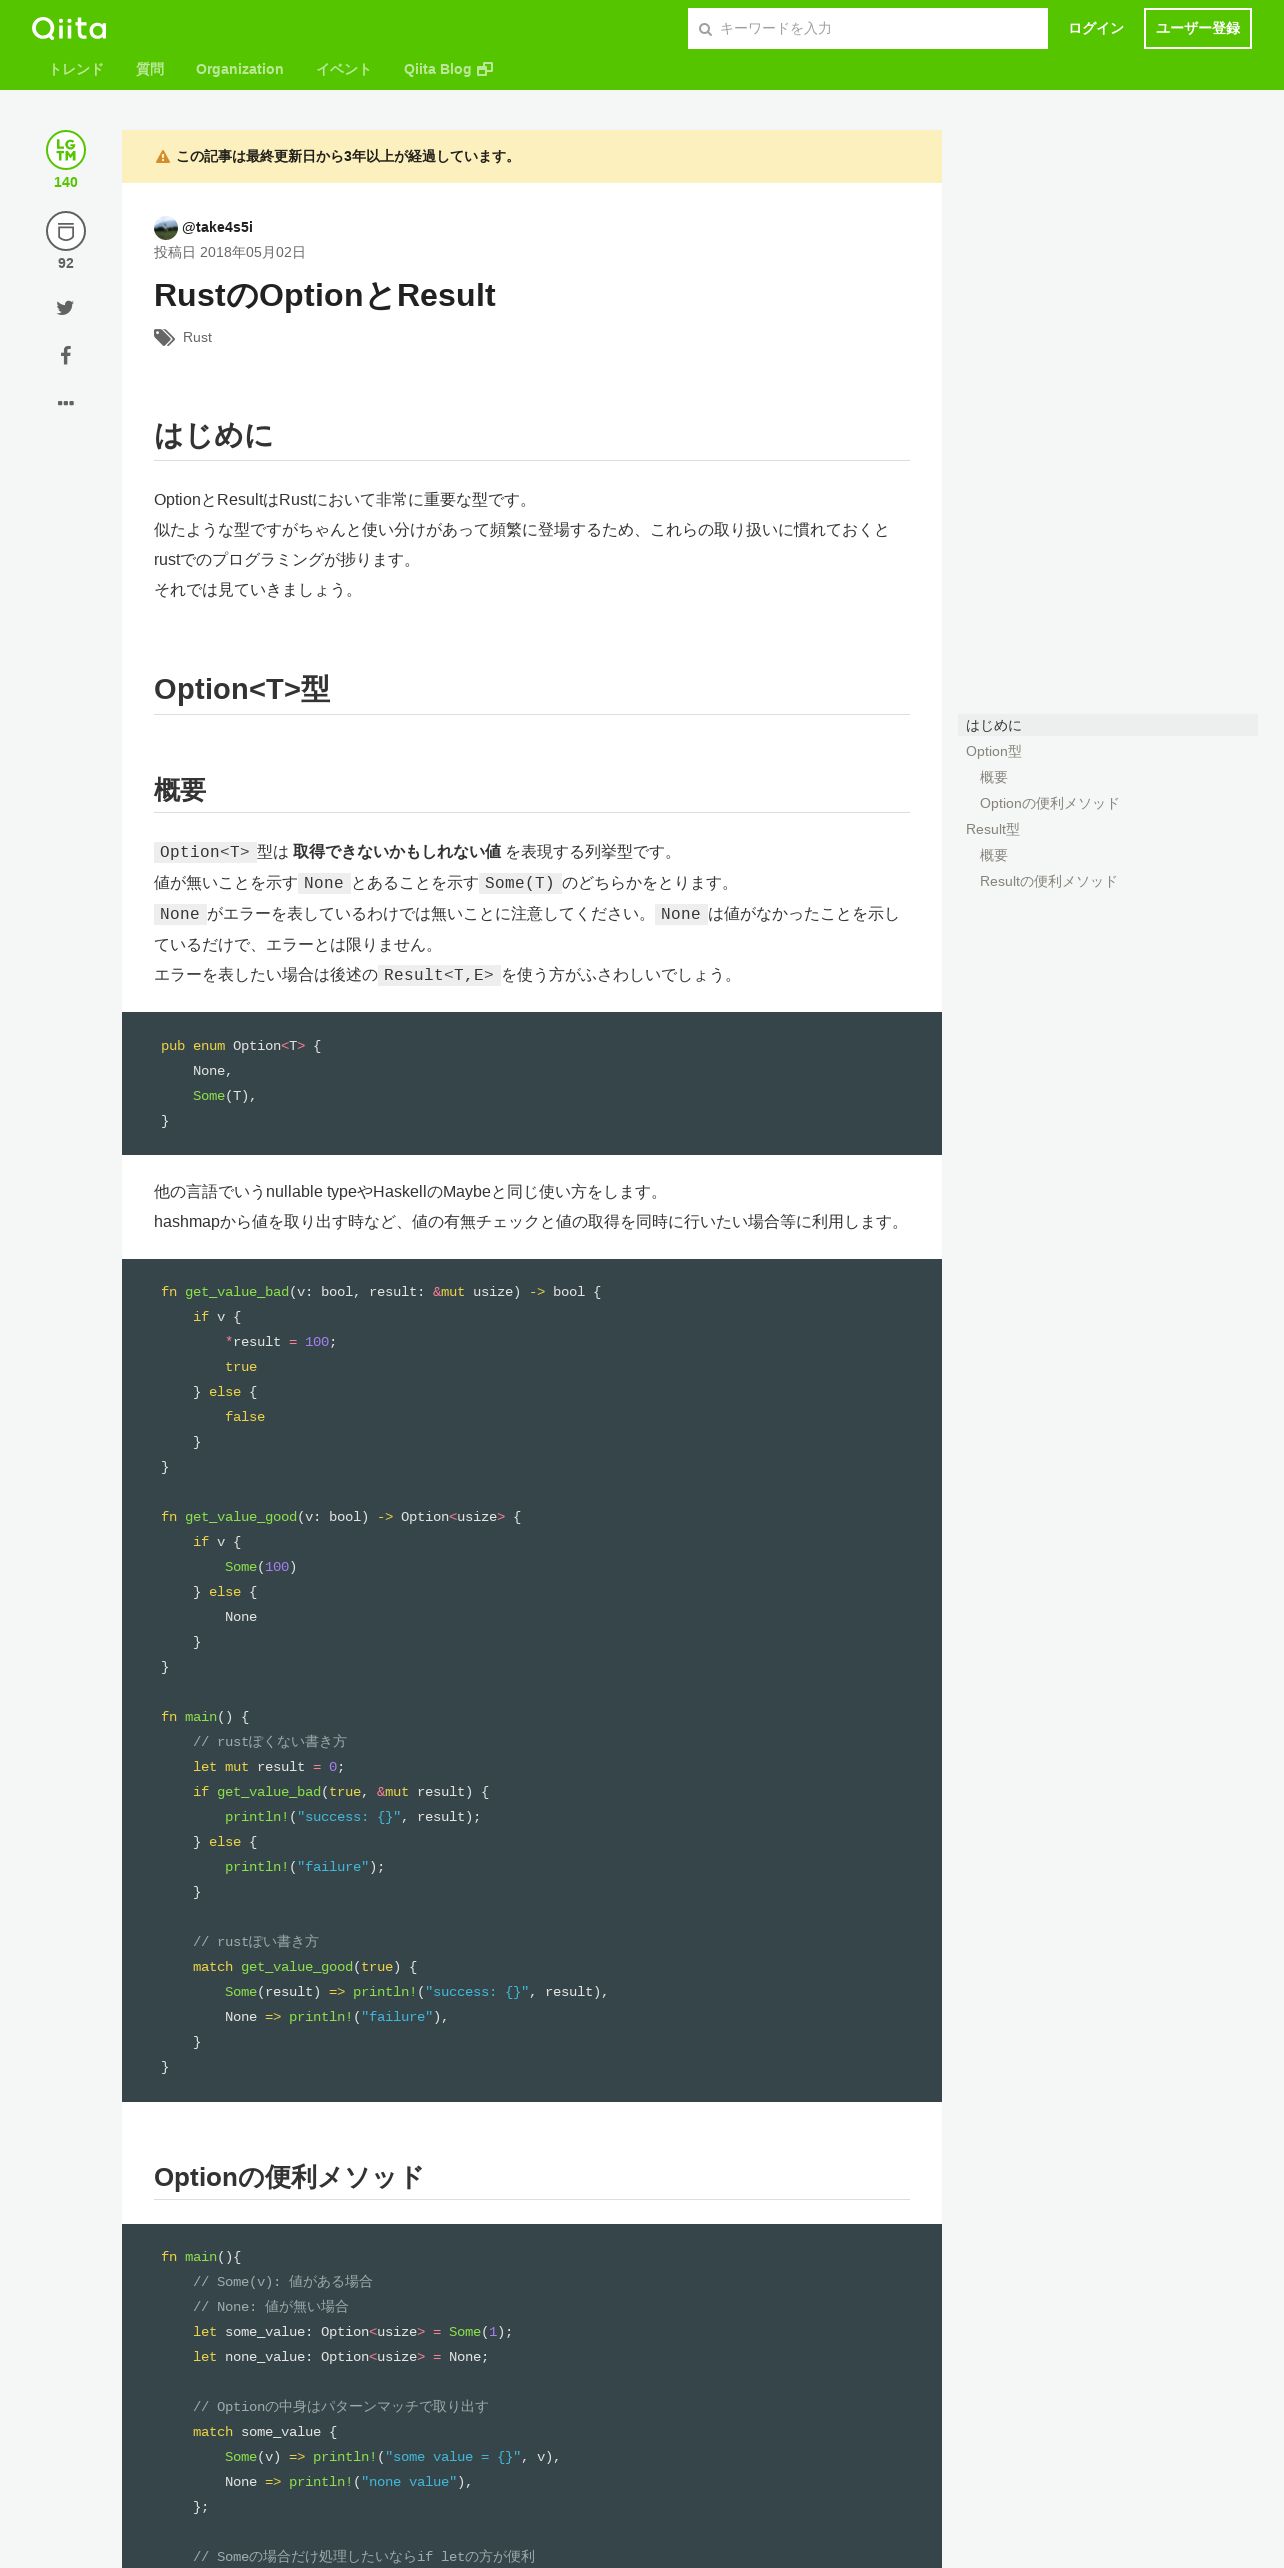This screenshot has width=1284, height=2568.
Task: Click the external link icon by Qiita Blog
Action: [485, 69]
